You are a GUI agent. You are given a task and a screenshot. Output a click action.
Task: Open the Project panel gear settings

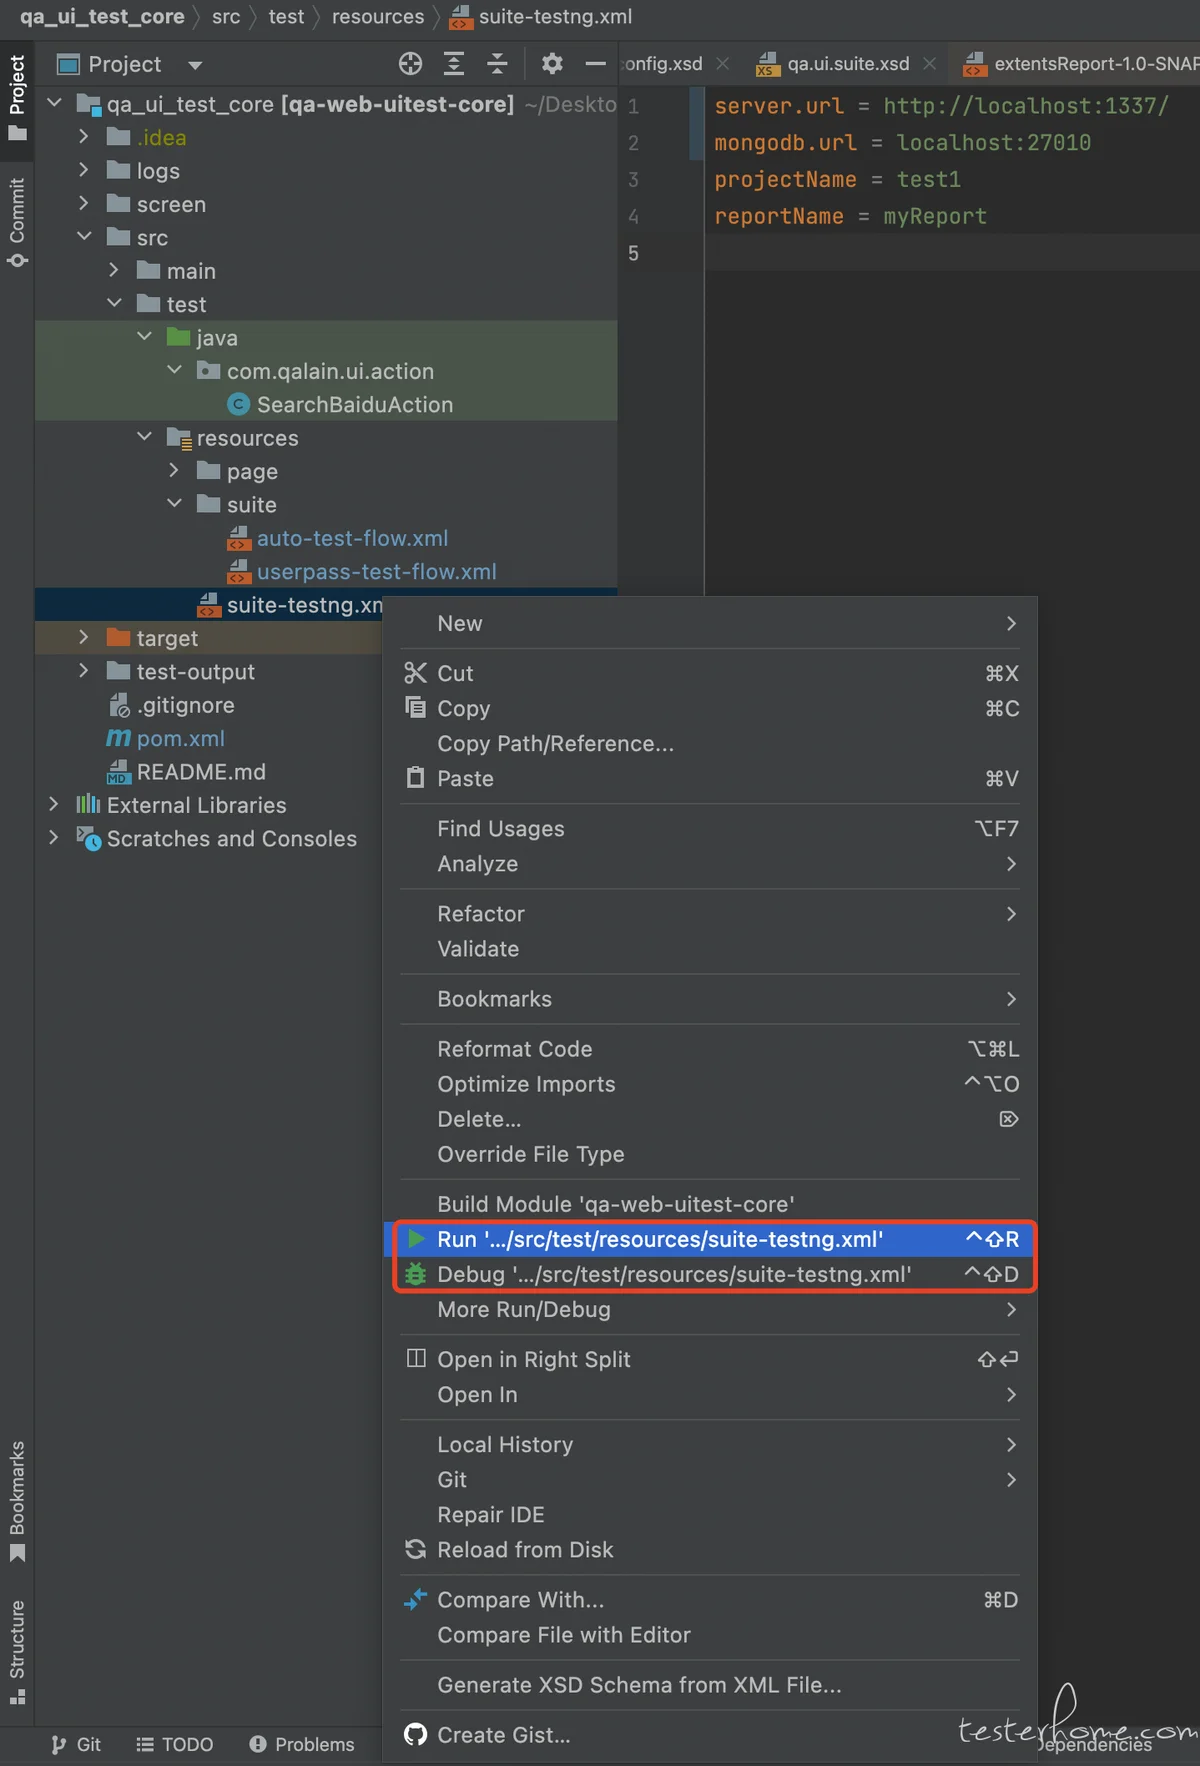click(x=552, y=64)
